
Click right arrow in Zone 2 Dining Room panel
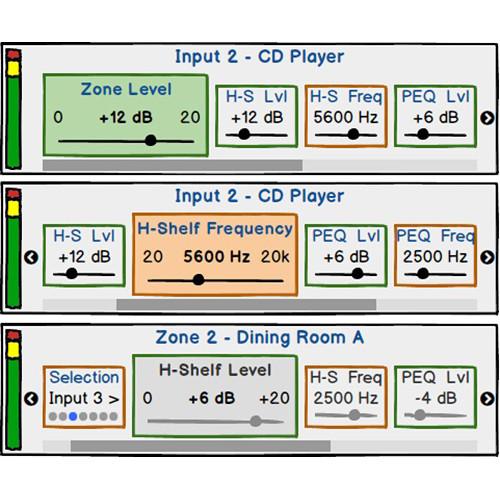coord(487,399)
